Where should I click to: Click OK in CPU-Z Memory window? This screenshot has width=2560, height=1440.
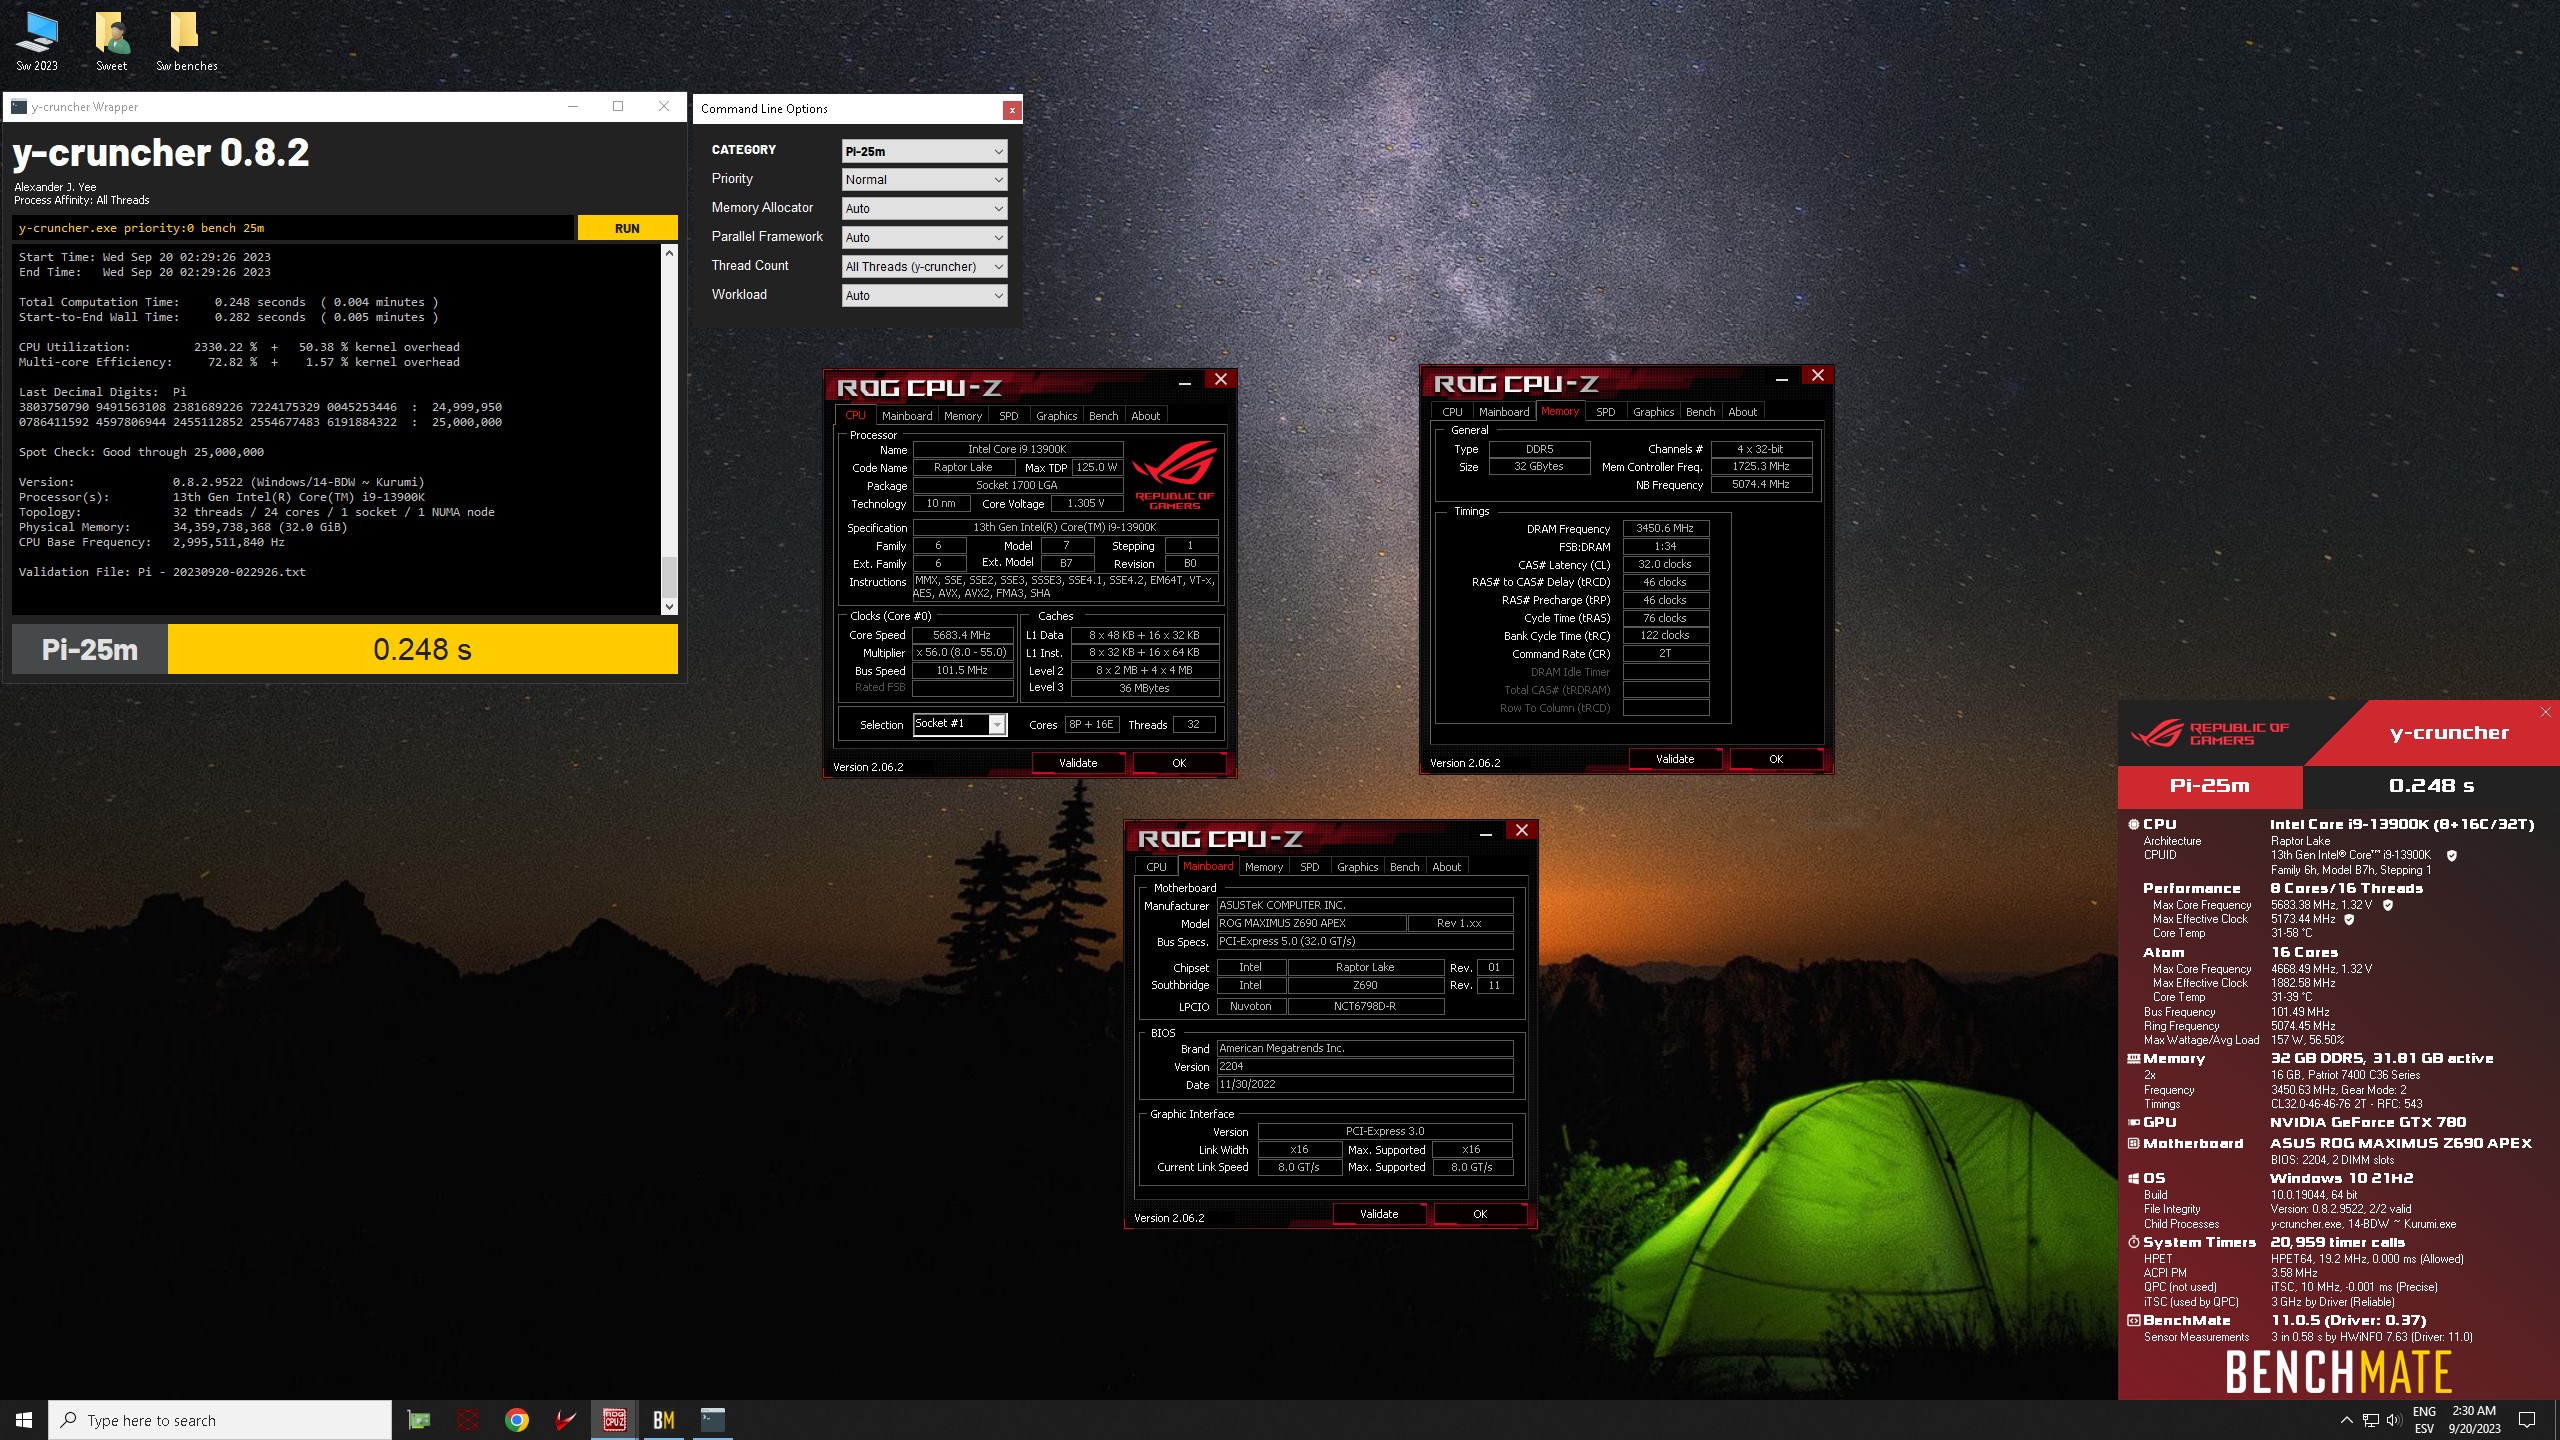(1776, 759)
